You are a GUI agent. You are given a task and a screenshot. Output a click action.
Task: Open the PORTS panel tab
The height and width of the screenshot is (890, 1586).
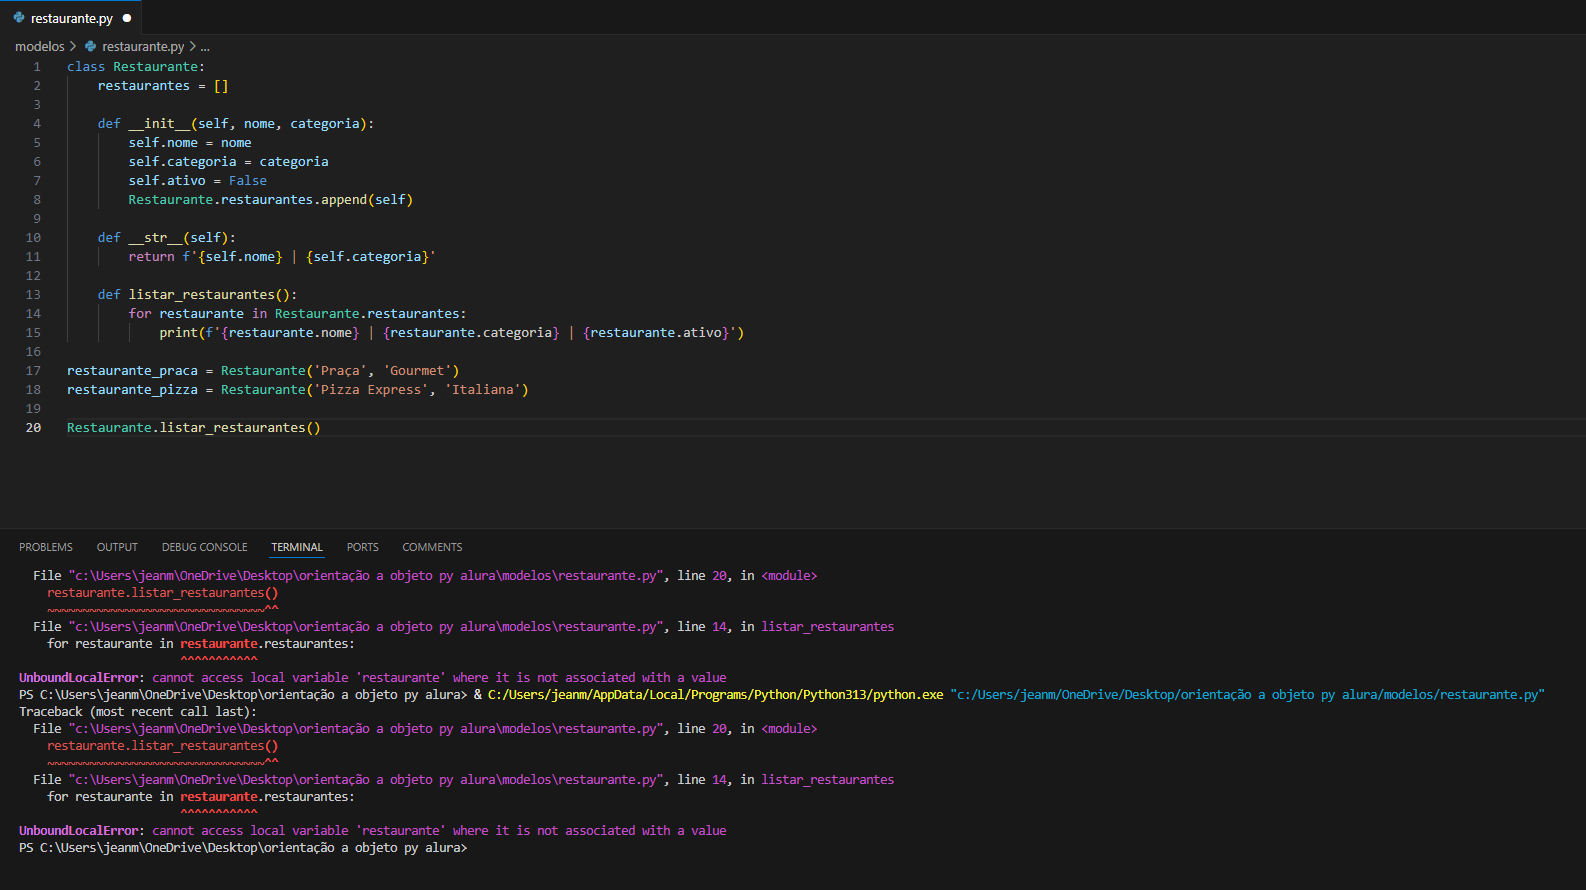pyautogui.click(x=363, y=547)
